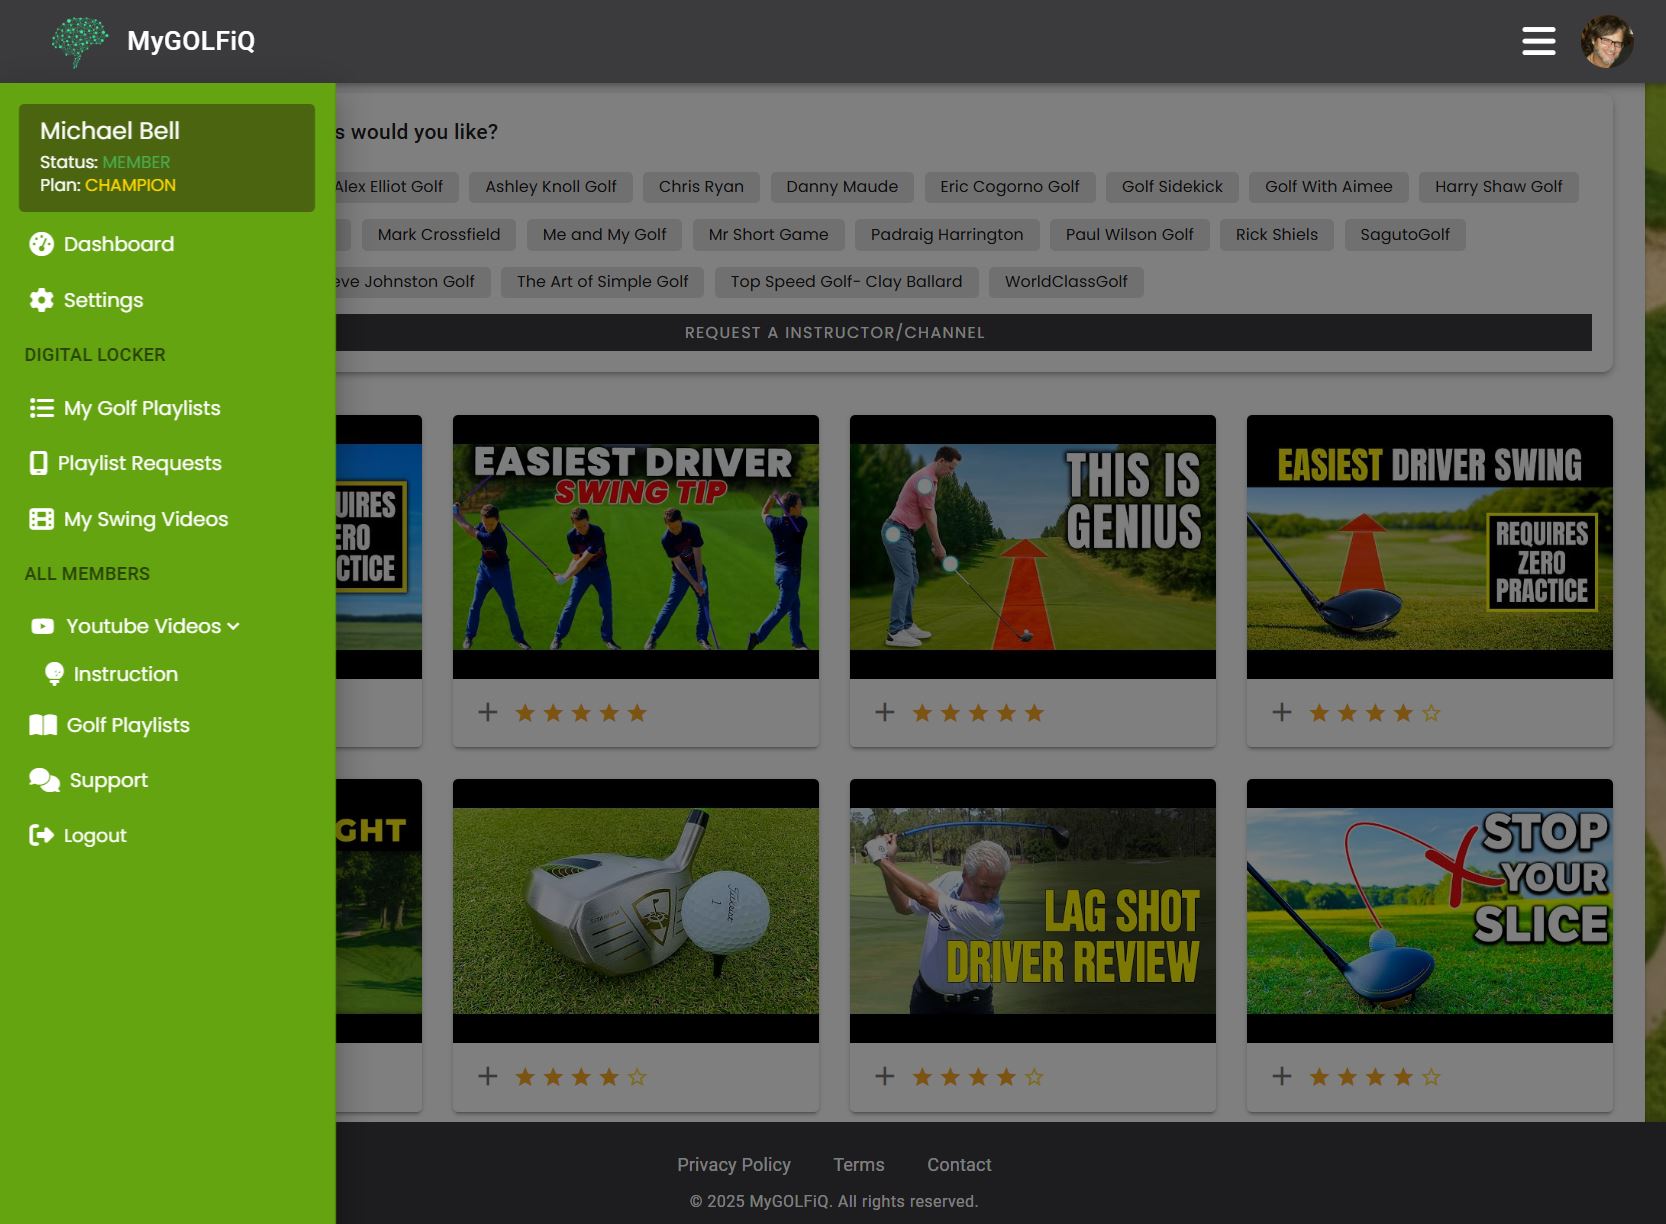Click the Support chat bubbles icon
The image size is (1666, 1224).
pyautogui.click(x=45, y=780)
